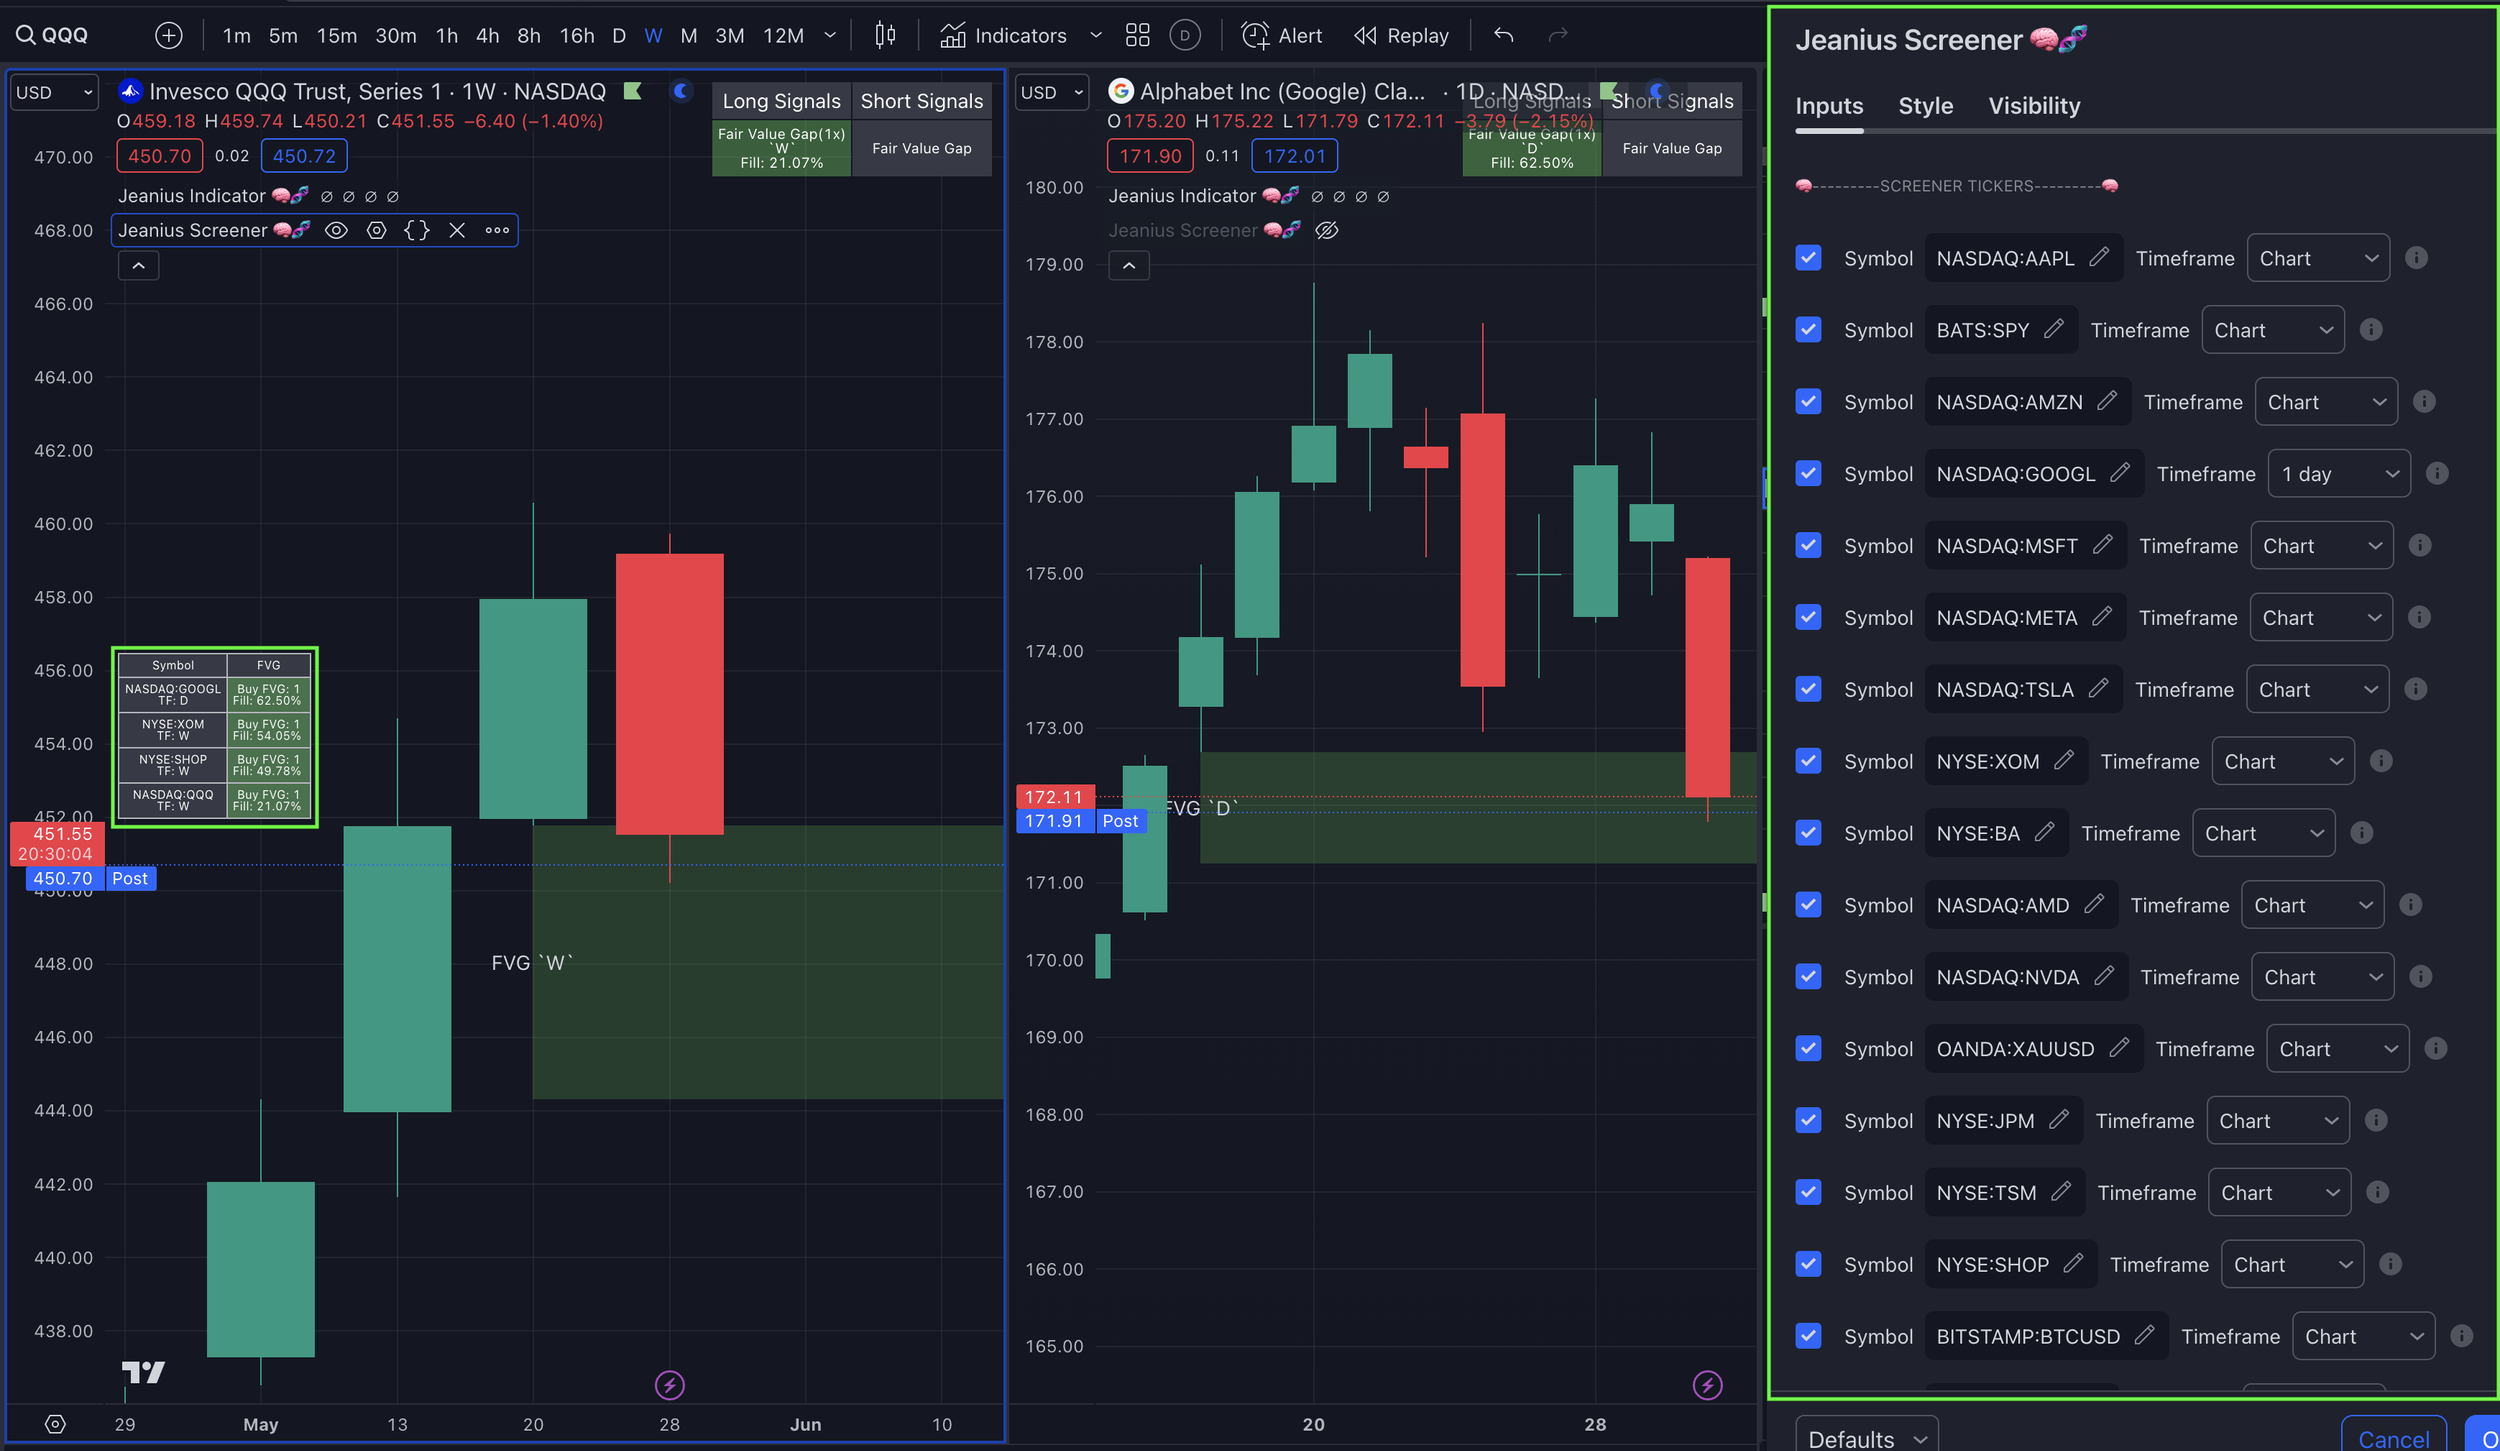Collapse indicator legend on Alphabet chart

tap(1129, 266)
